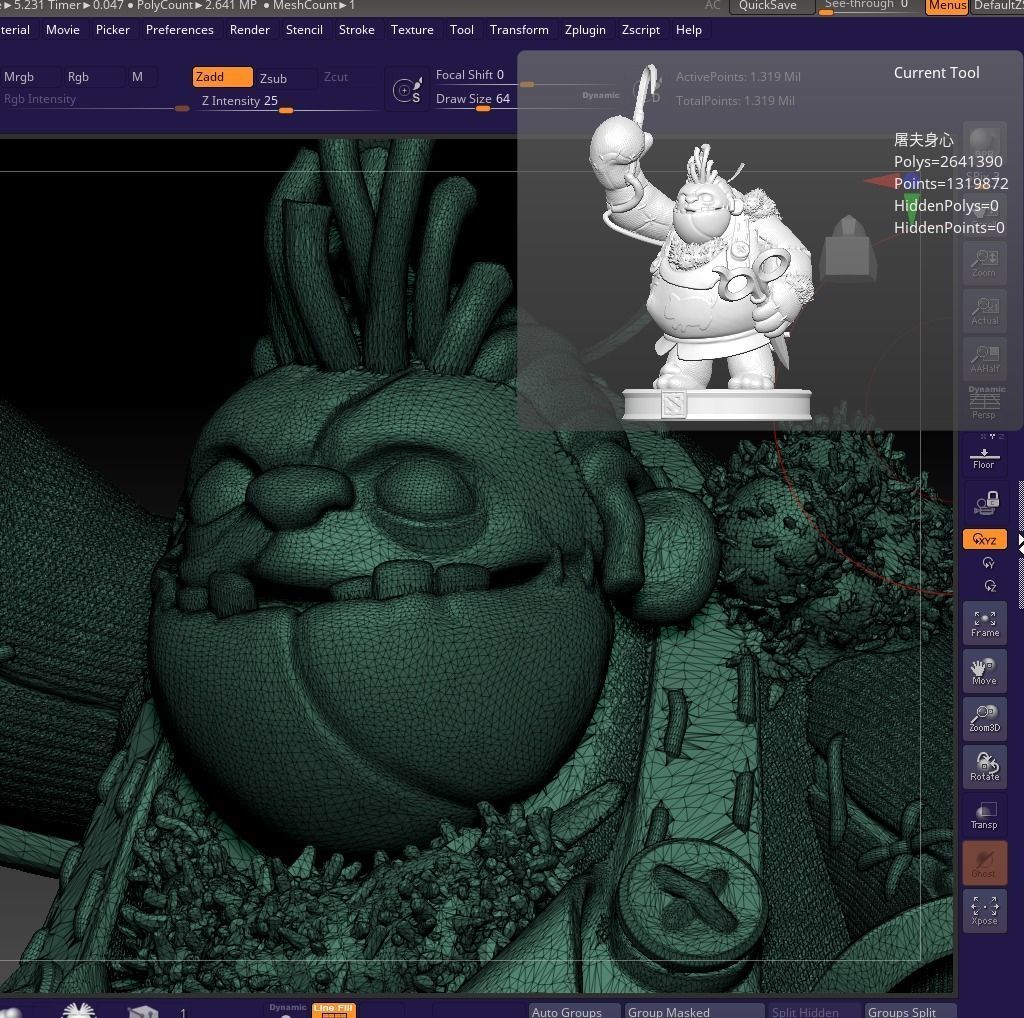The width and height of the screenshot is (1024, 1018).
Task: Click the HiddenPolys=0 text
Action: coord(946,206)
